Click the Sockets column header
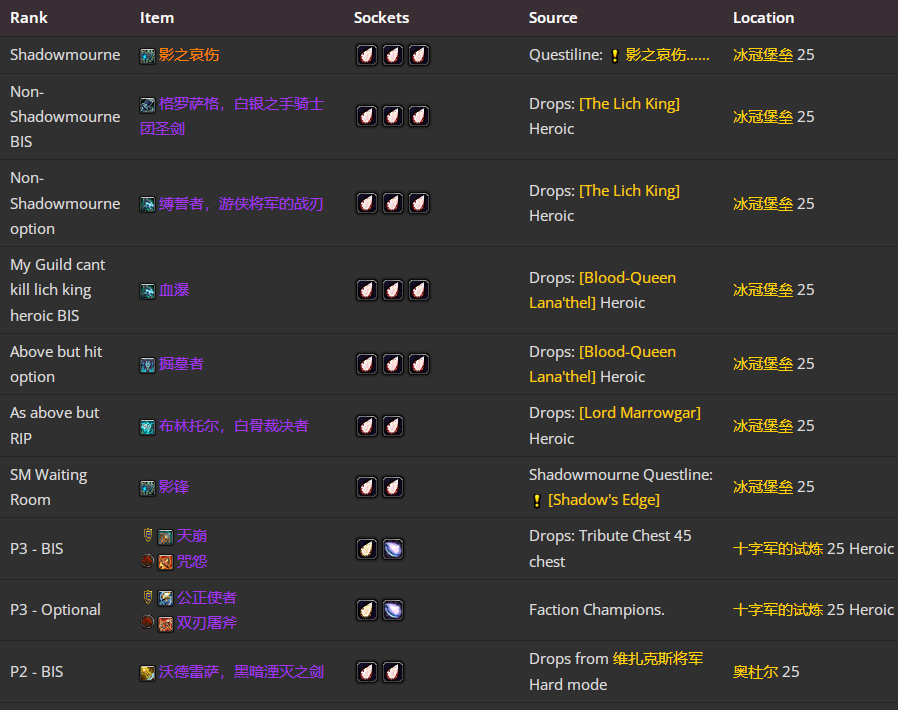Viewport: 898px width, 710px height. (381, 18)
